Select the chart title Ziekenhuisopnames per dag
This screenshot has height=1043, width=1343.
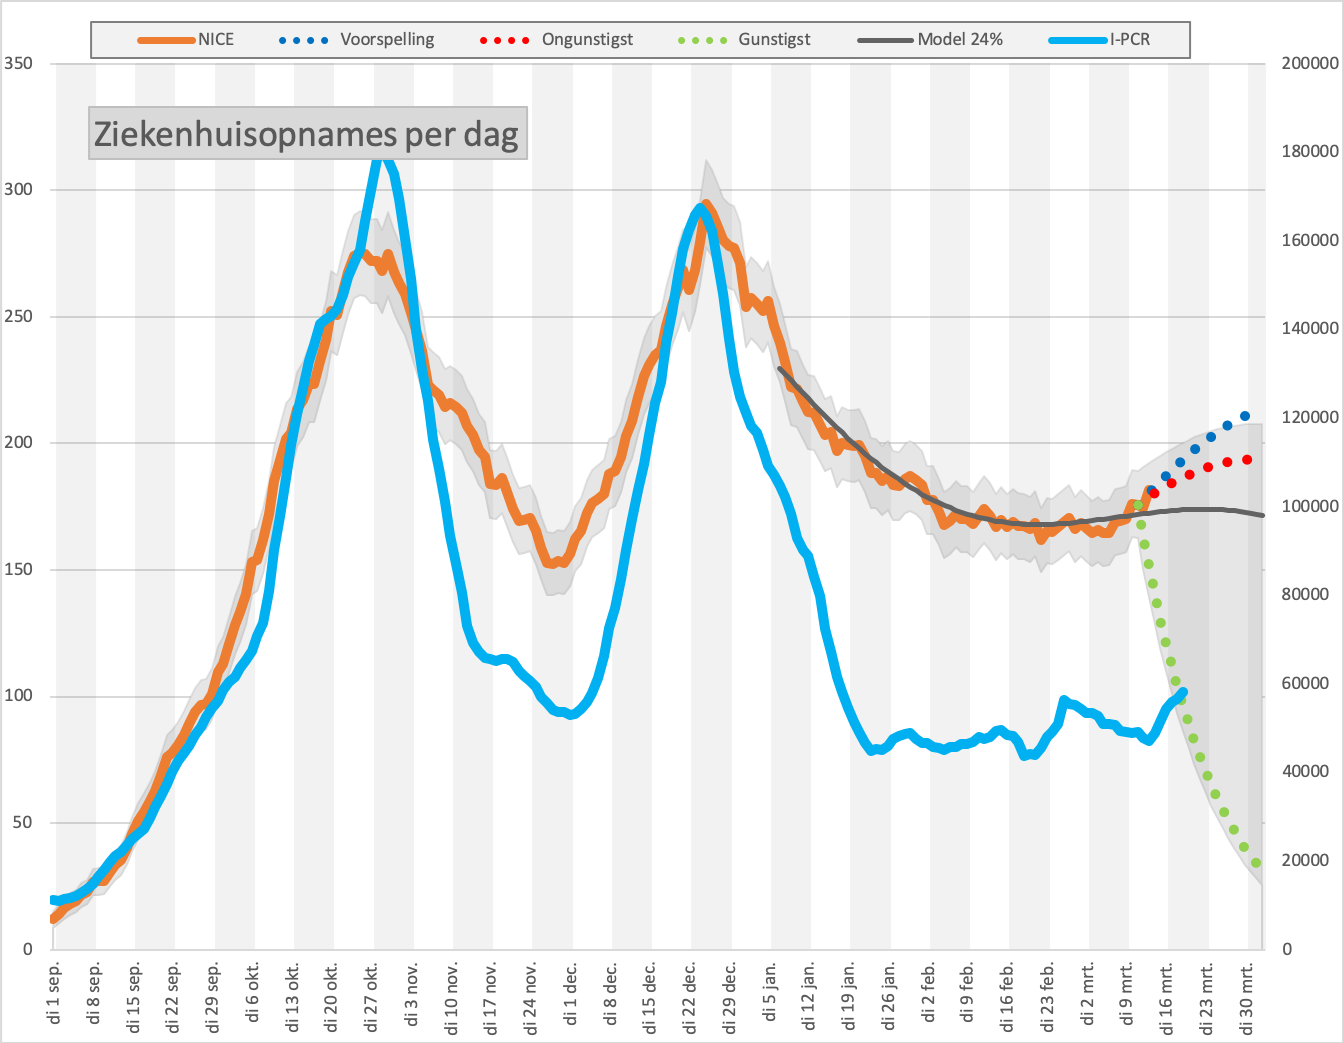(307, 133)
